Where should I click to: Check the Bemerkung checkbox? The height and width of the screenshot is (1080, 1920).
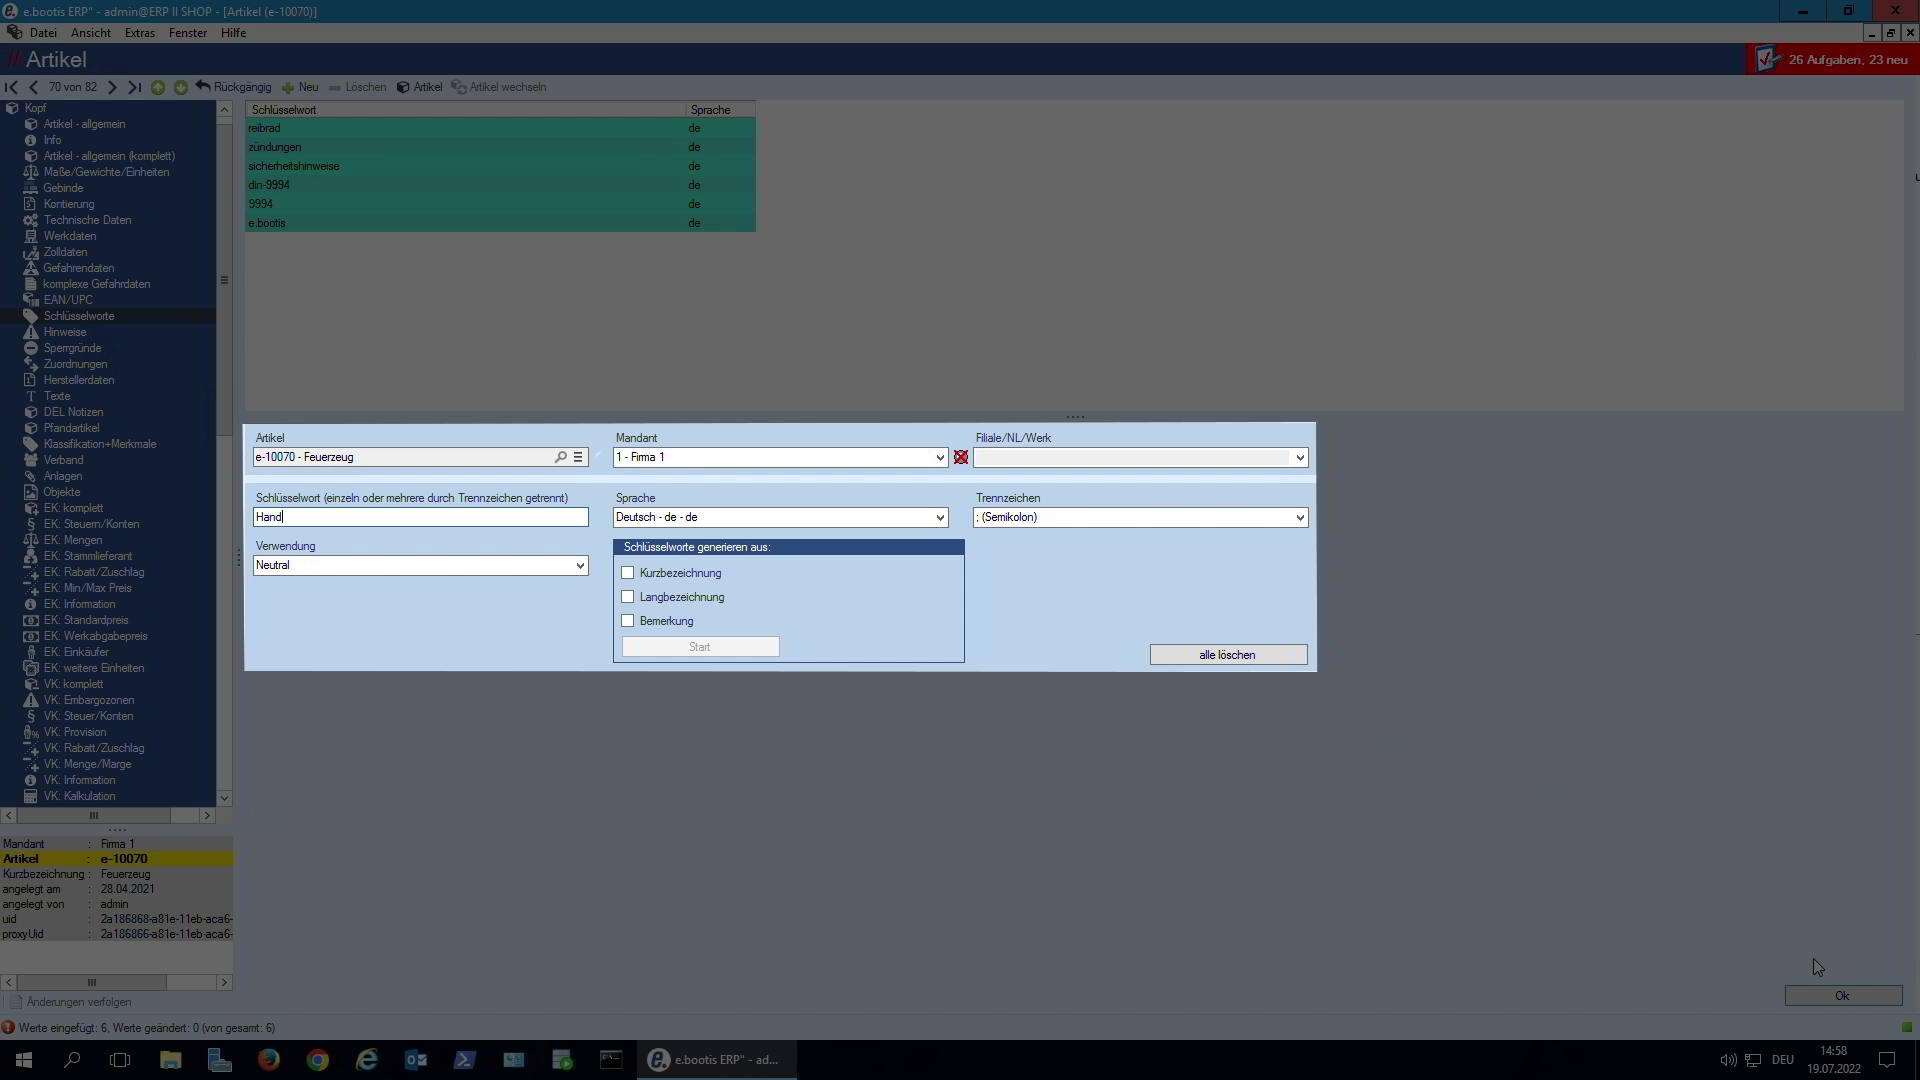[628, 621]
